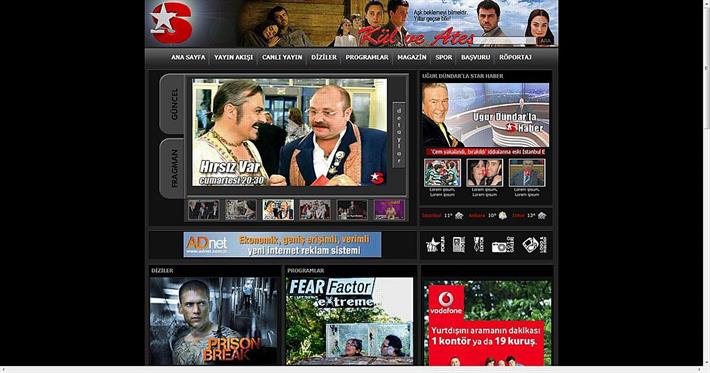Screen dimensions: 710x373
Task: Open the camera gallery quick link icon
Action: point(503,245)
